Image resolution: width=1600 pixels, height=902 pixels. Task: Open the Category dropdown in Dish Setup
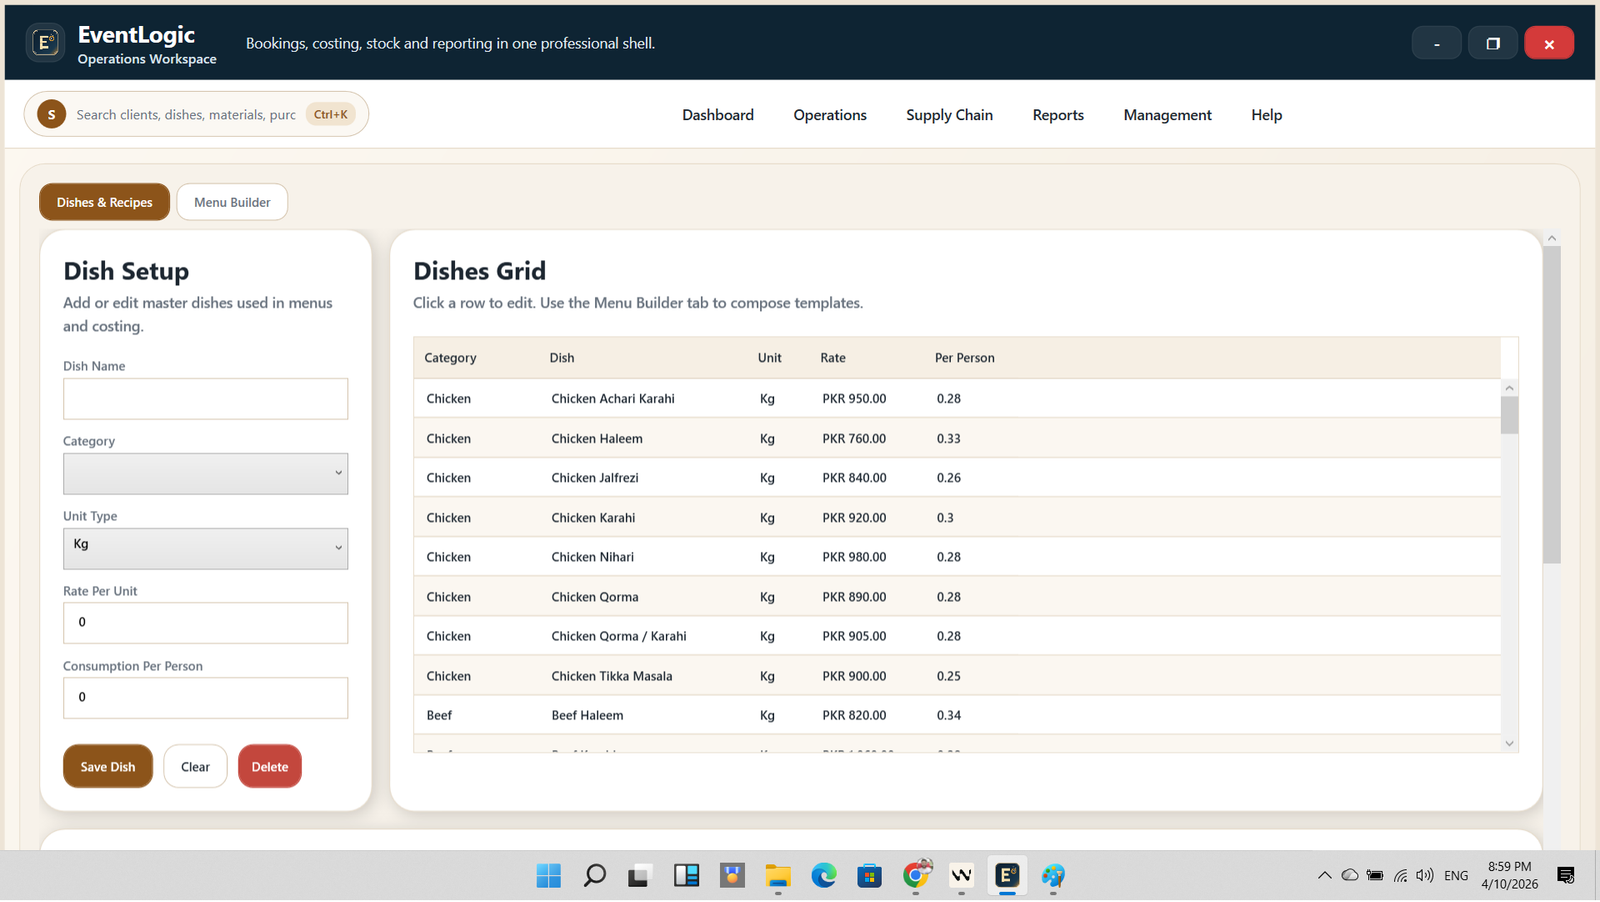click(x=205, y=473)
